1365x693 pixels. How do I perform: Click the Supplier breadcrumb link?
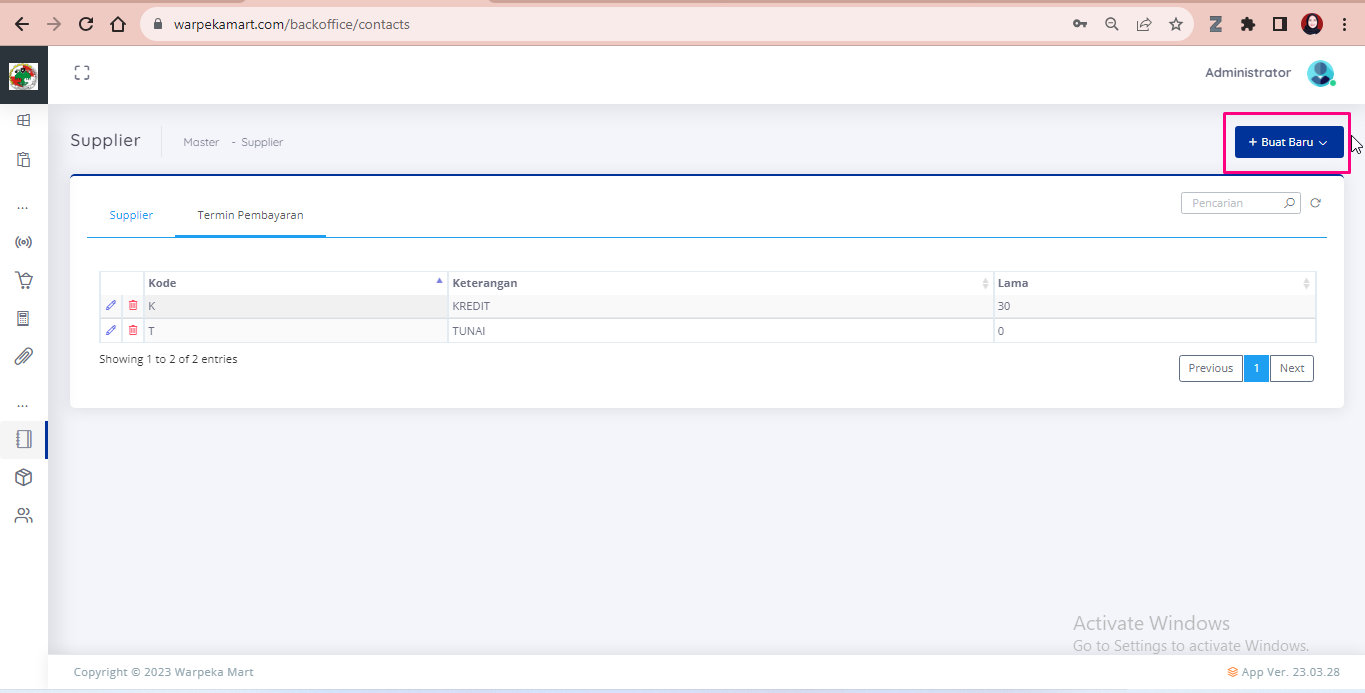(x=262, y=142)
